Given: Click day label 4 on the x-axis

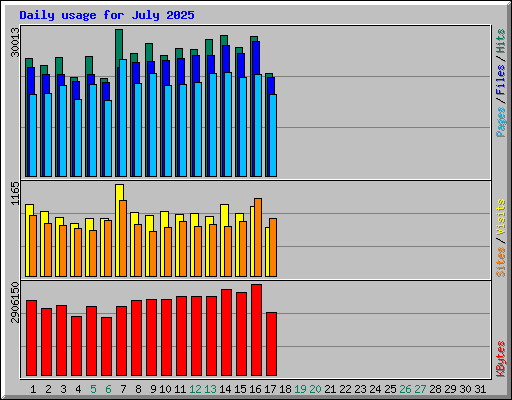Looking at the screenshot, I should point(78,389).
